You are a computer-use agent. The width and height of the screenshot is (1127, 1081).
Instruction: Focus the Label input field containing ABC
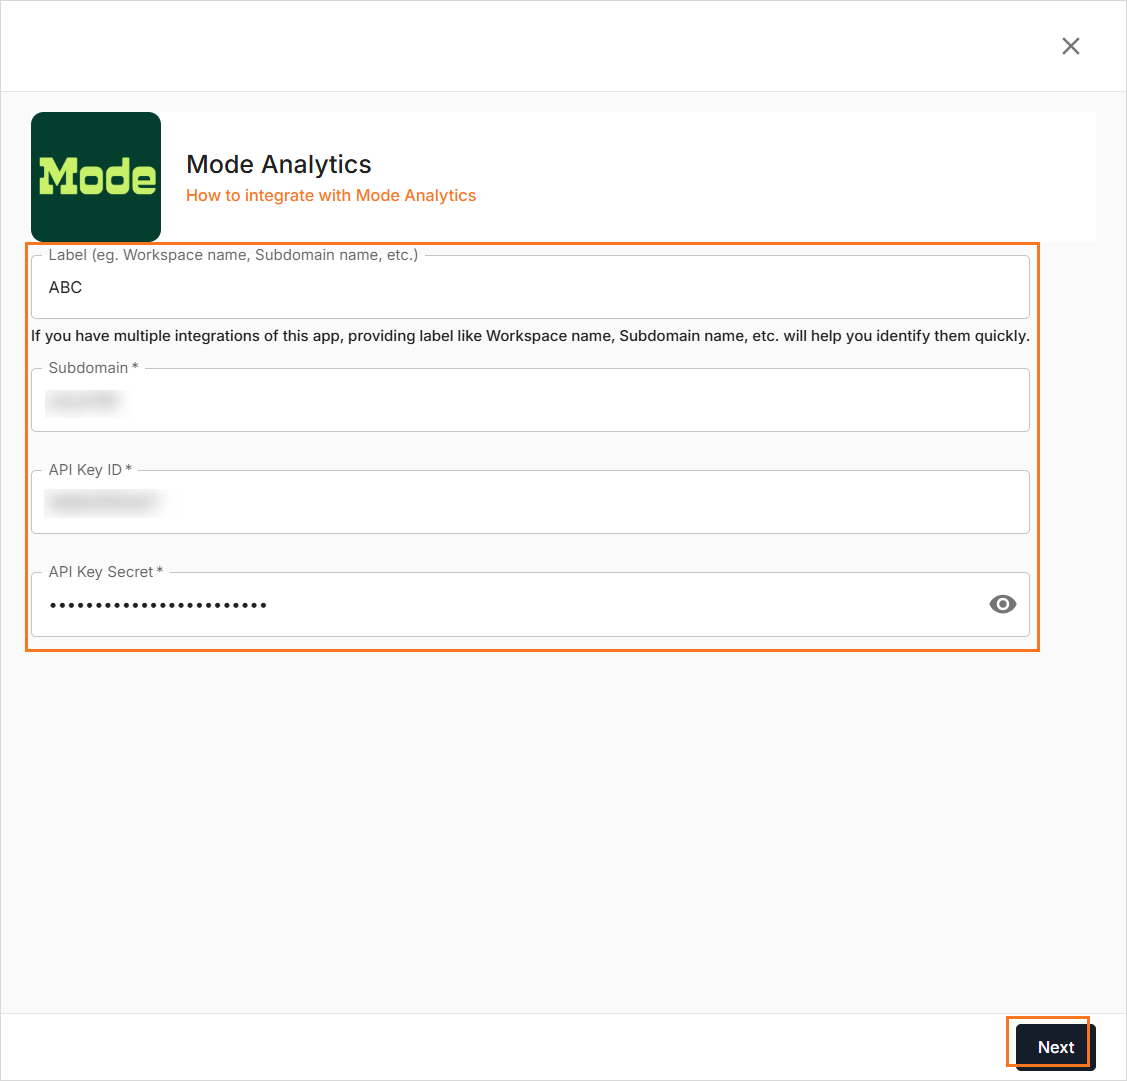(530, 288)
